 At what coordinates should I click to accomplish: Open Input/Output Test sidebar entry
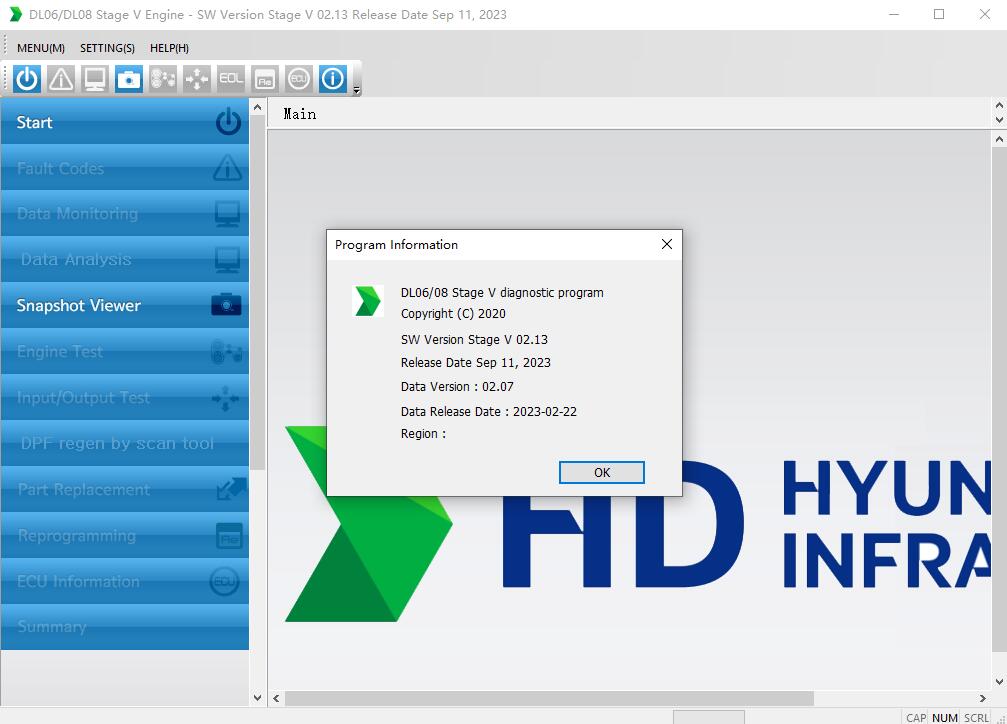click(125, 398)
